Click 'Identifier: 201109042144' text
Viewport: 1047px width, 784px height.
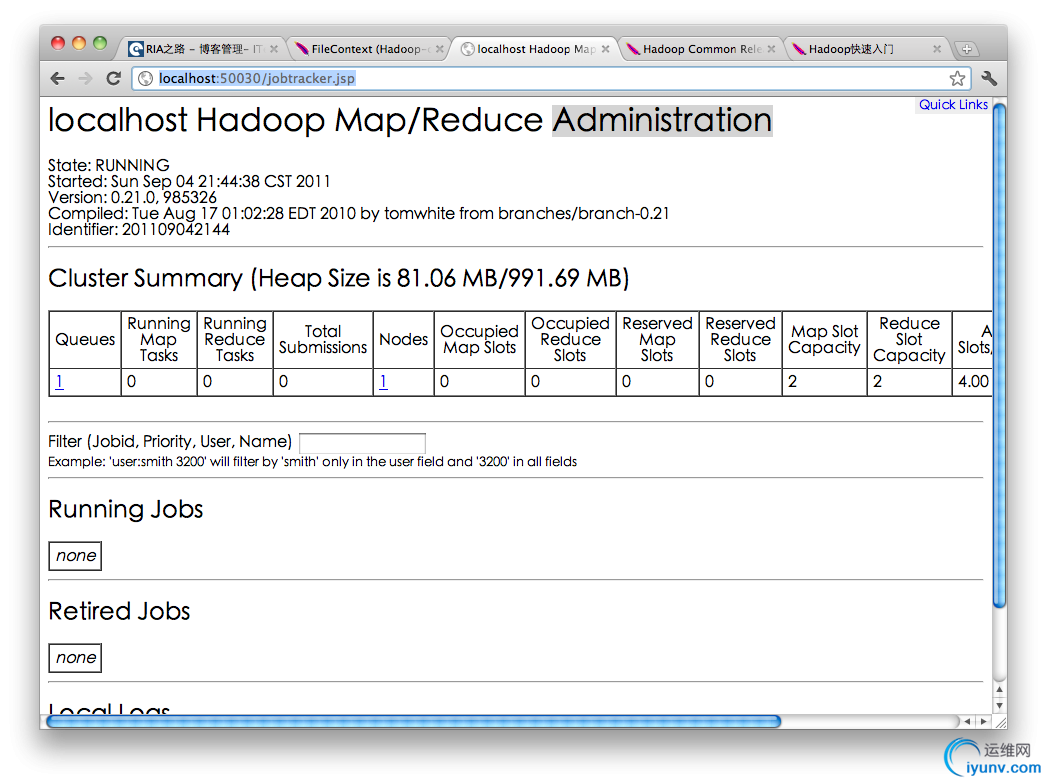coord(139,229)
